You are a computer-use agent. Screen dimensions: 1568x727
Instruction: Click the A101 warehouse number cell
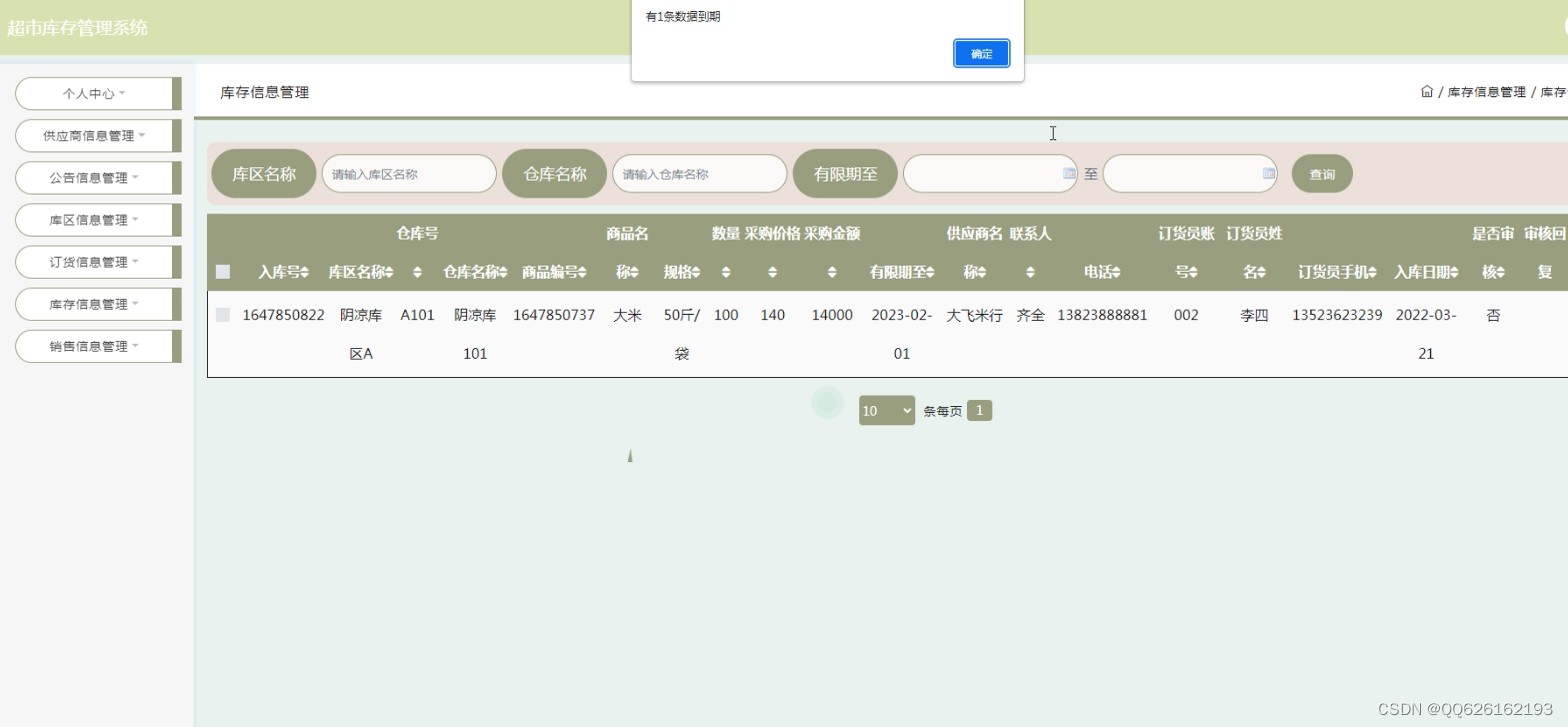pyautogui.click(x=417, y=315)
